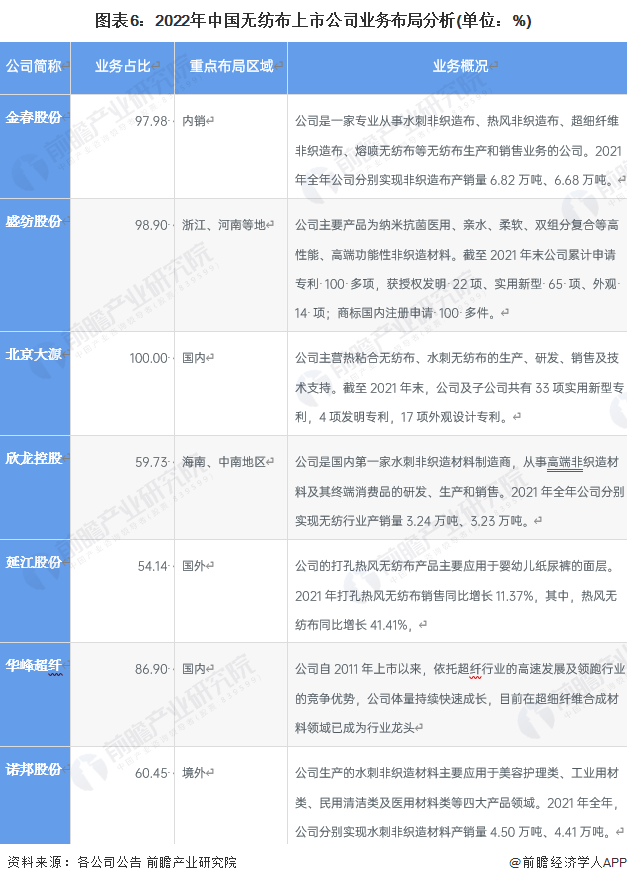Click the value 97.98
The width and height of the screenshot is (627, 883).
(x=151, y=121)
